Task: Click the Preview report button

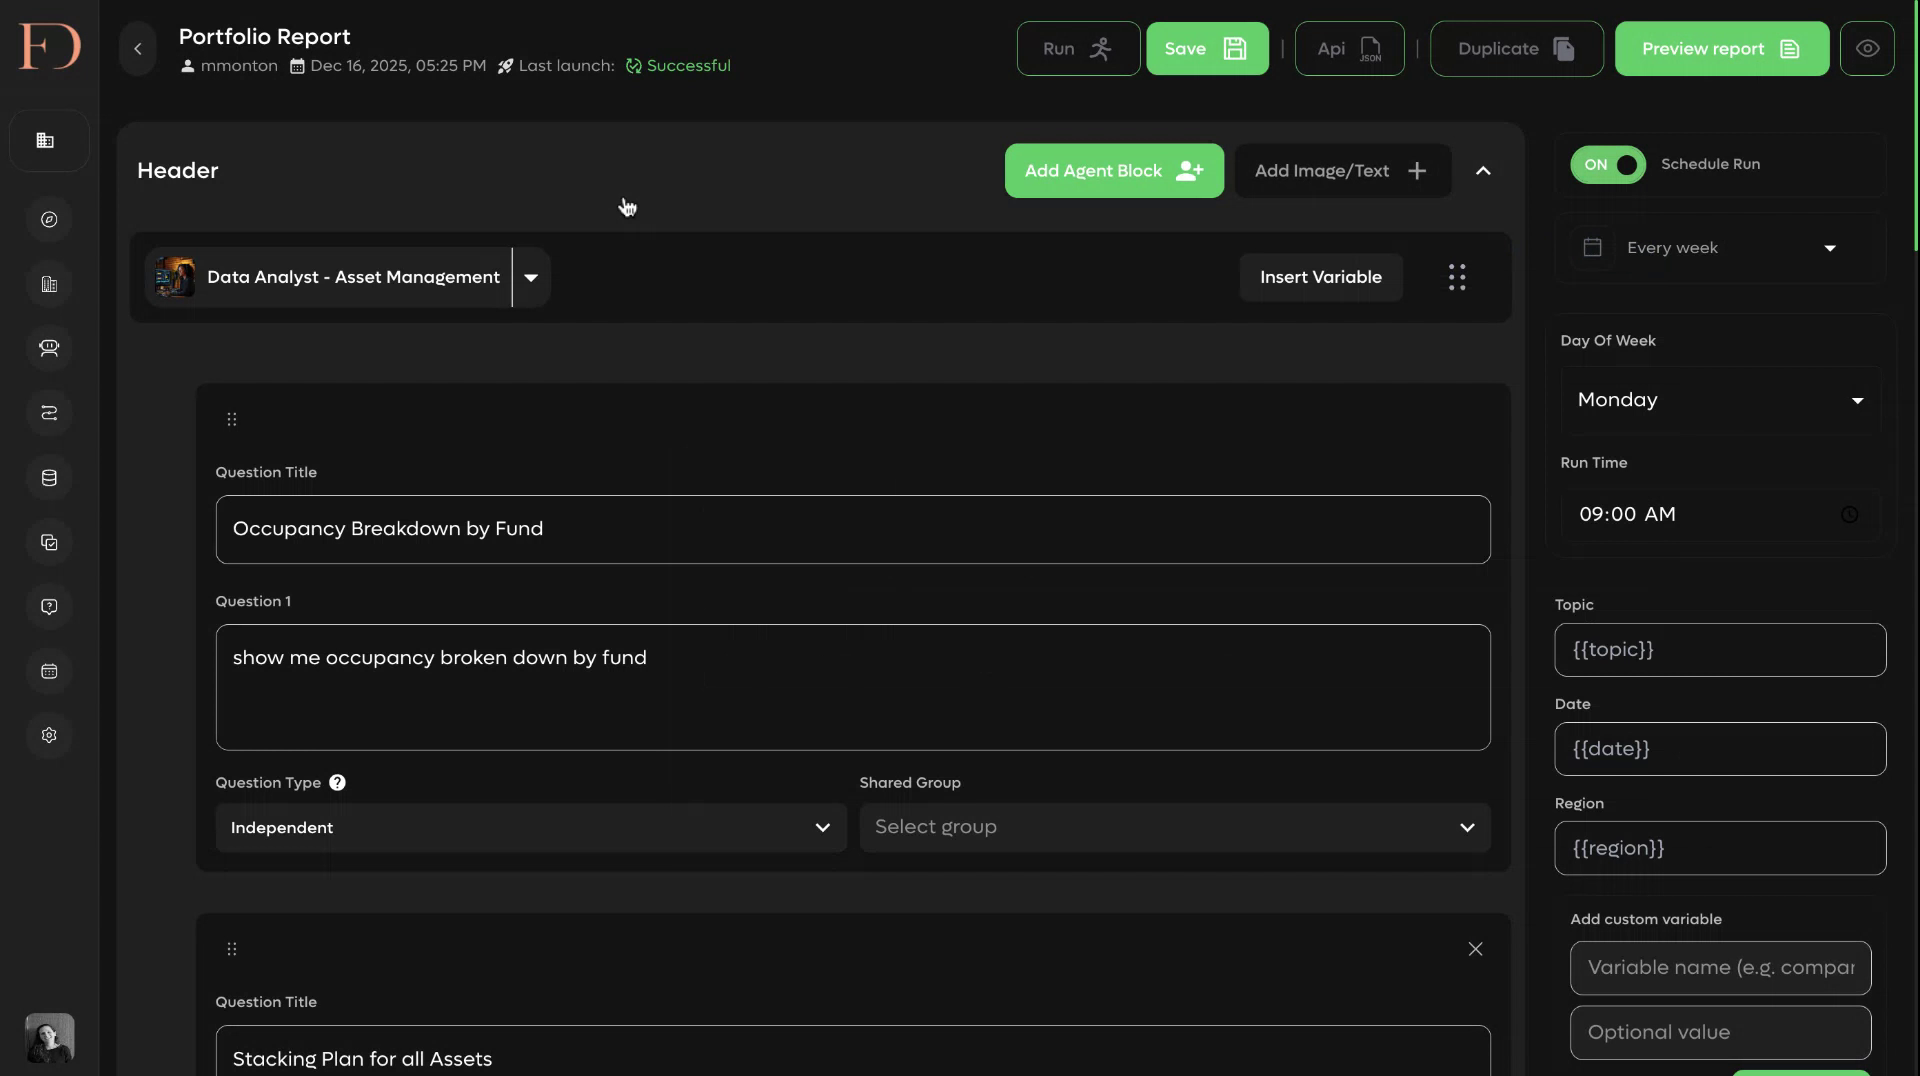Action: (x=1721, y=49)
